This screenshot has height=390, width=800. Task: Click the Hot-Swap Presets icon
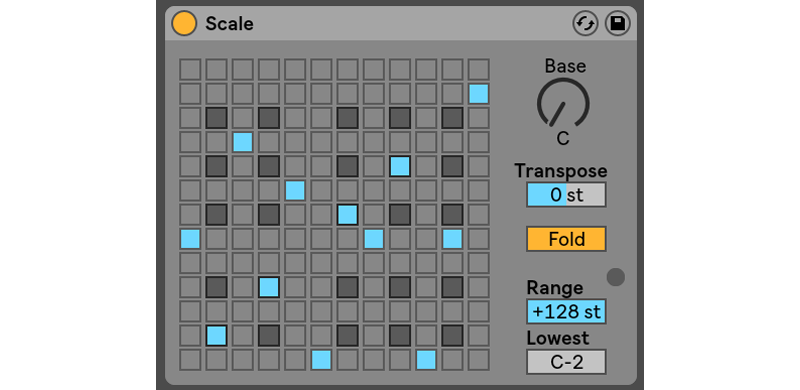click(585, 24)
